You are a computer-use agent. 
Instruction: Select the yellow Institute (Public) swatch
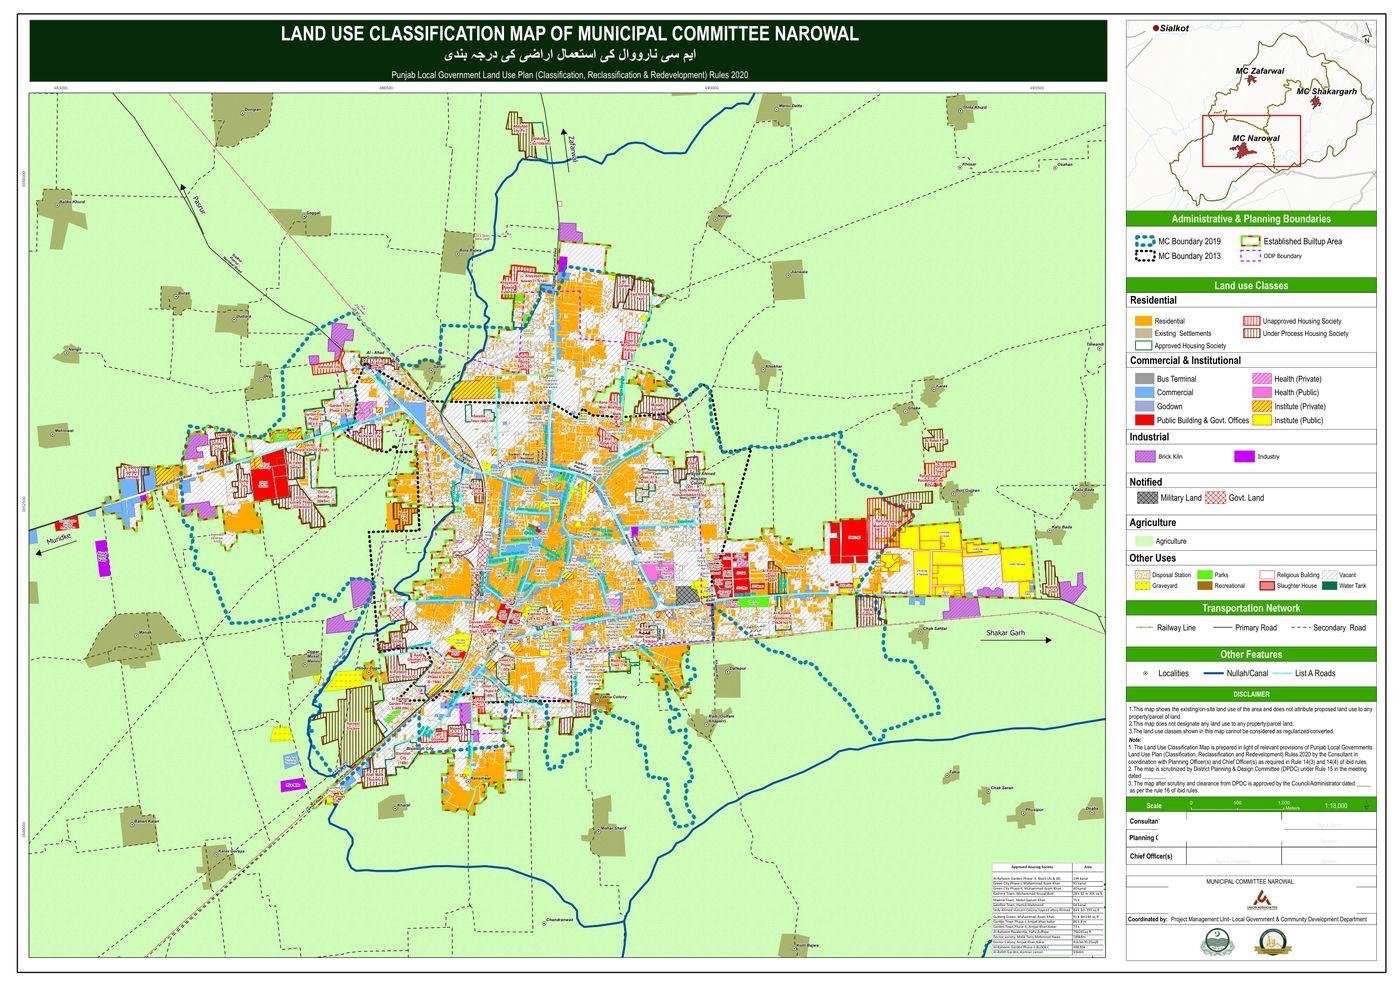[x=1260, y=420]
